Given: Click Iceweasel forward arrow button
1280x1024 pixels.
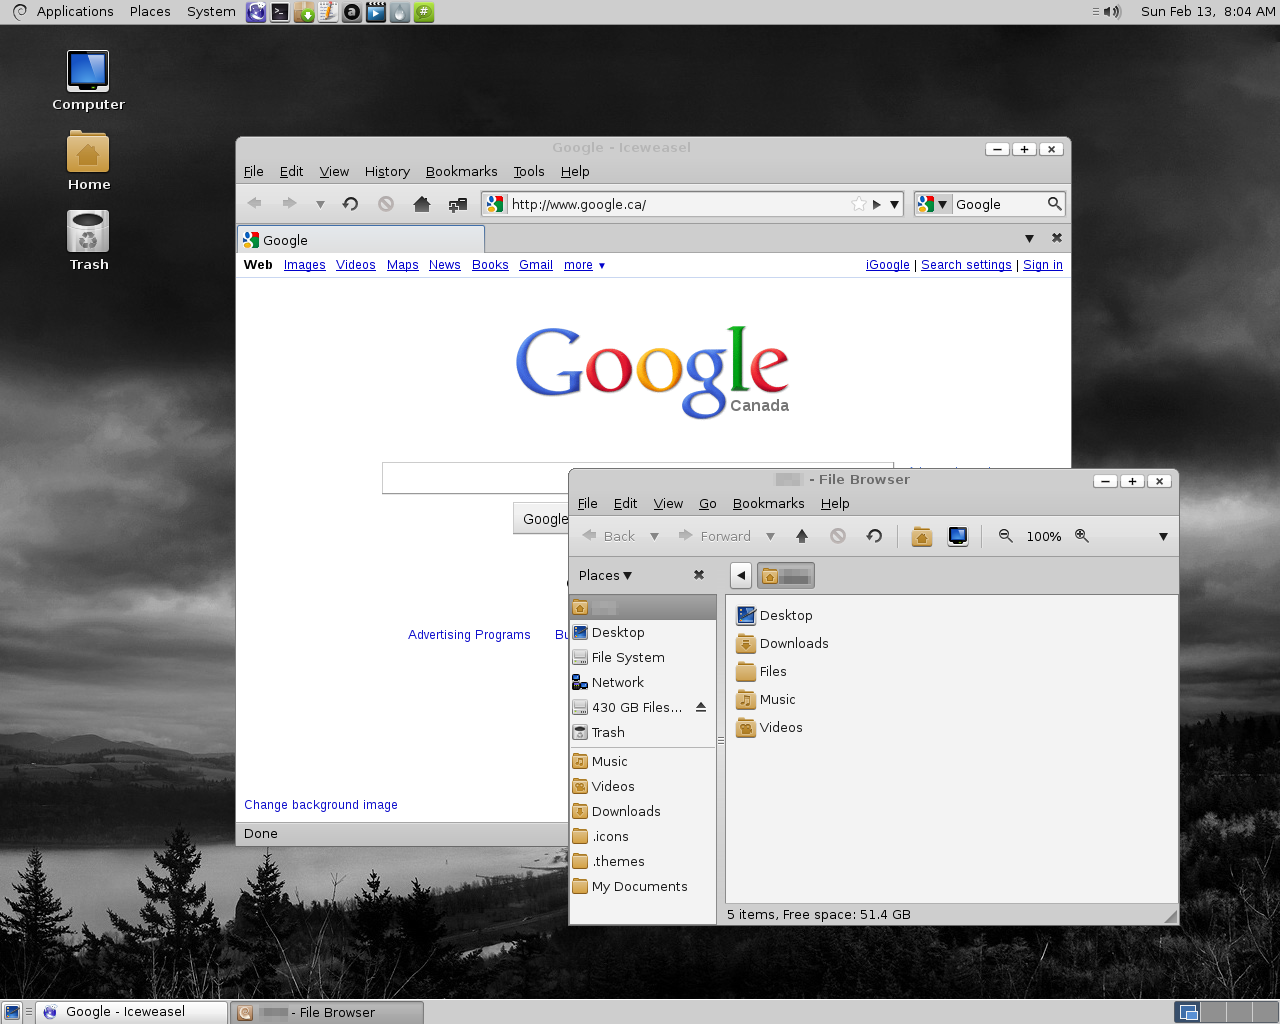Looking at the screenshot, I should (x=289, y=204).
